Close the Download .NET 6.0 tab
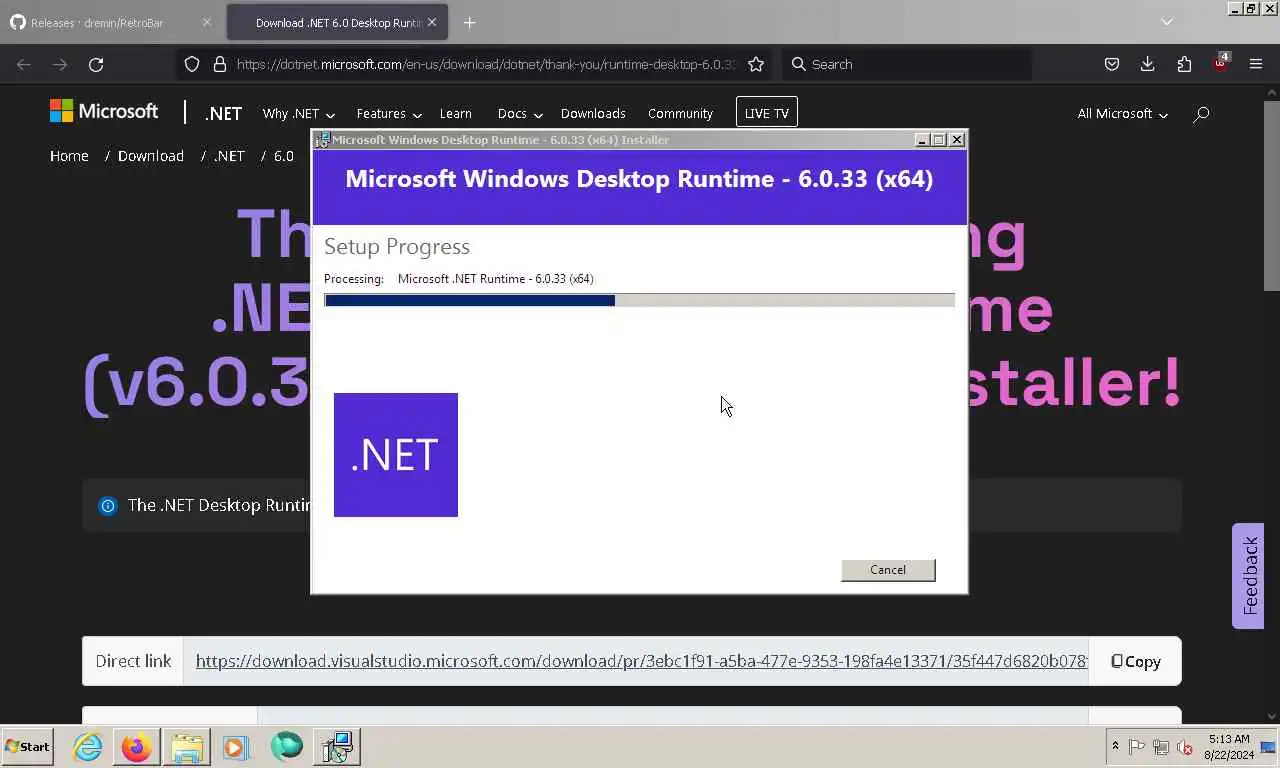The width and height of the screenshot is (1280, 768). 432,22
